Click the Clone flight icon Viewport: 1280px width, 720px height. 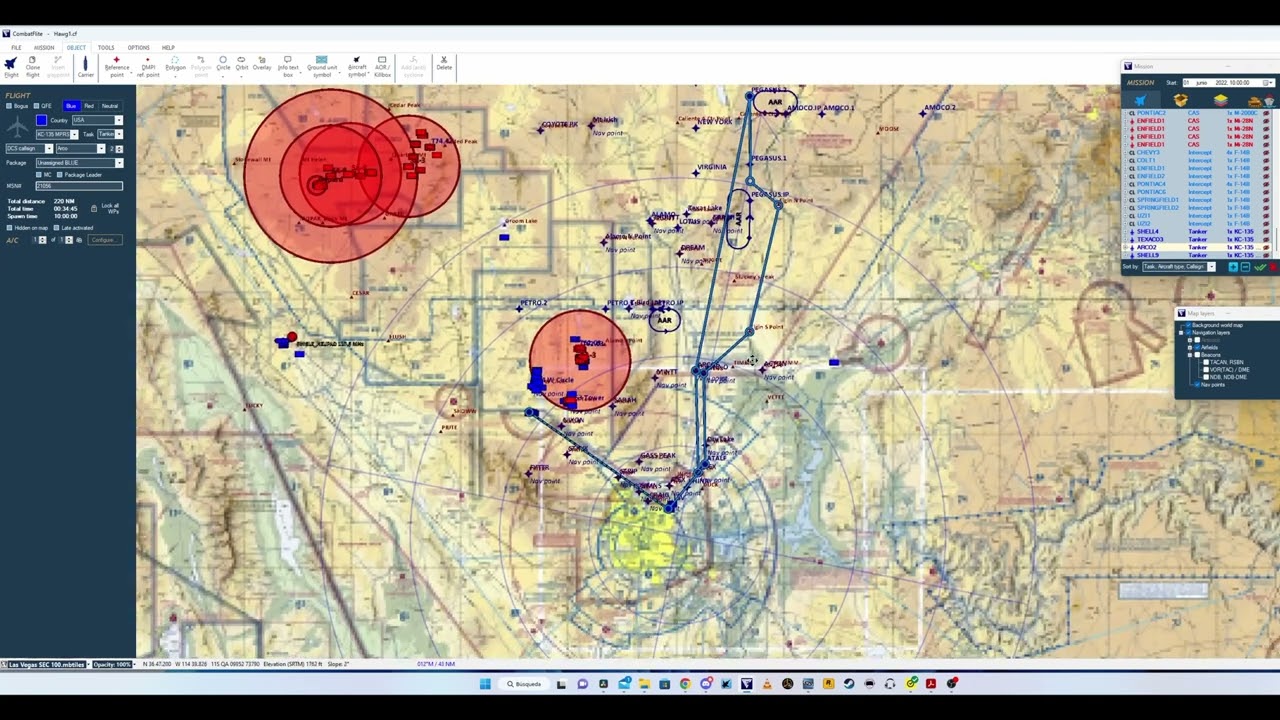33,67
